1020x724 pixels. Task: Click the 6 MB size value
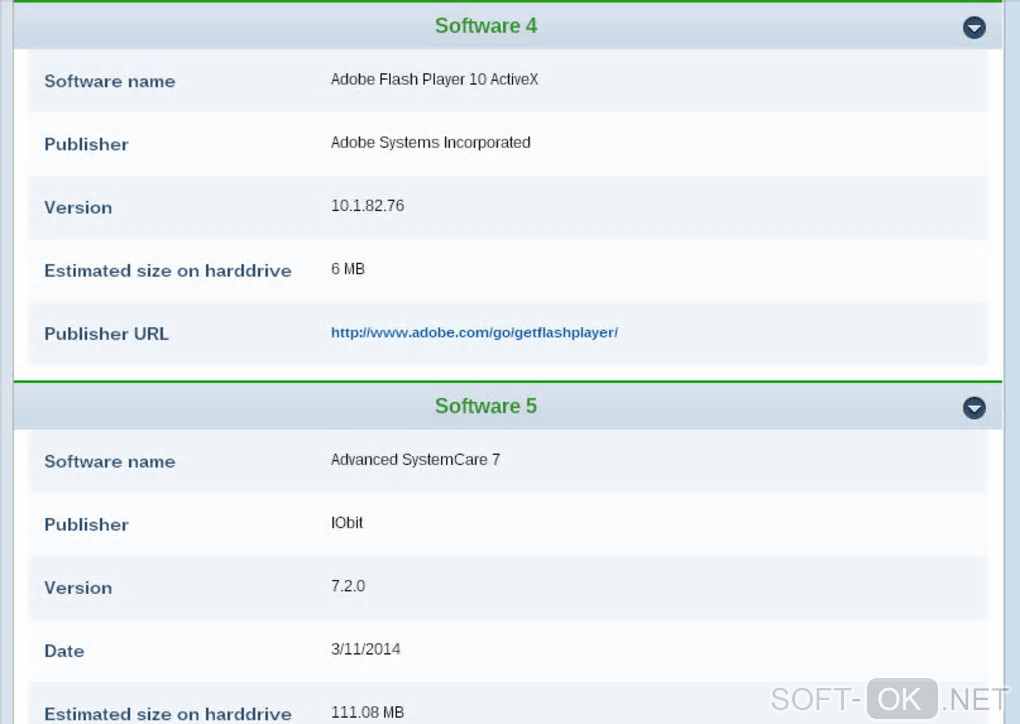(348, 269)
